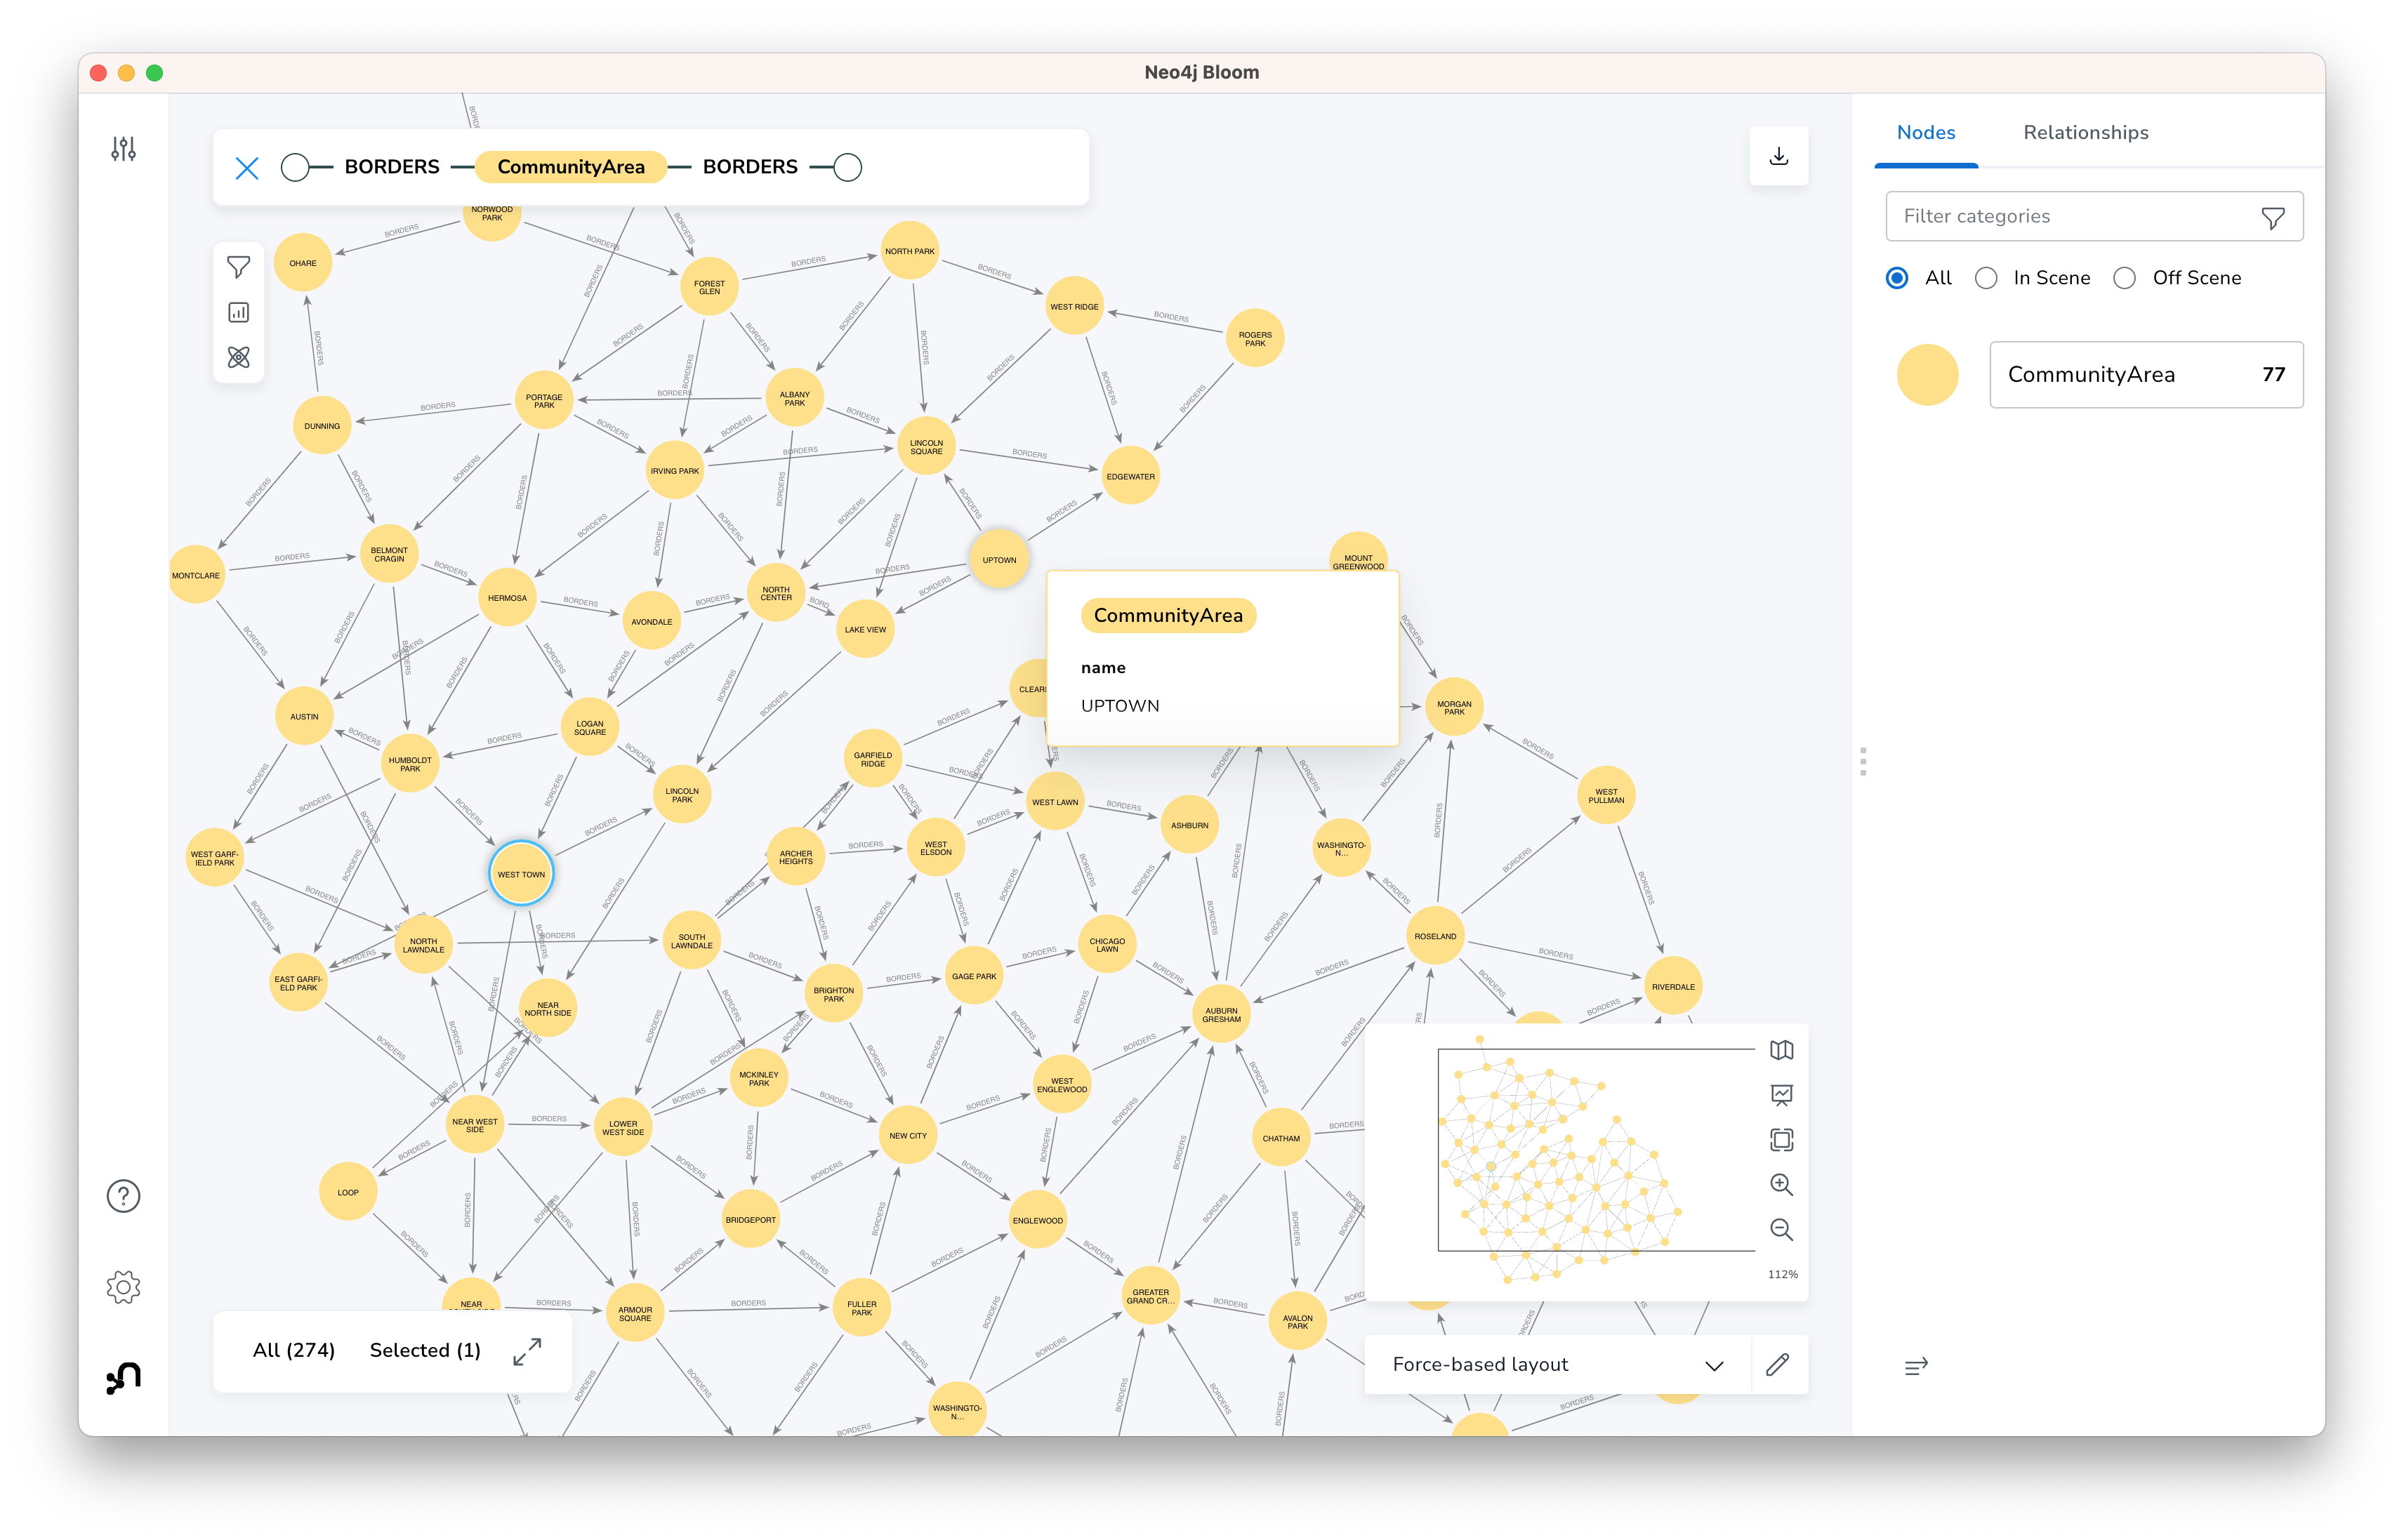Select the GAGE PARK node
This screenshot has width=2404, height=1540.
(973, 976)
